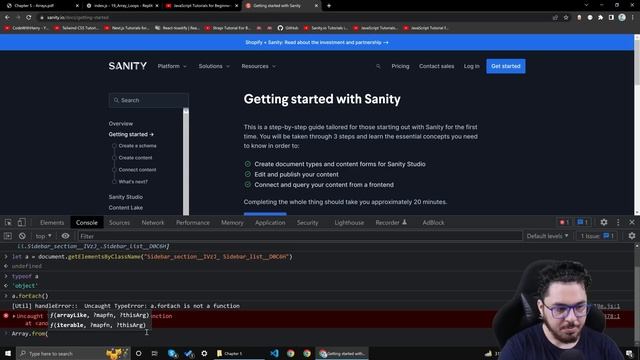Open Connect content sidebar item
640x360 pixels.
(x=137, y=170)
